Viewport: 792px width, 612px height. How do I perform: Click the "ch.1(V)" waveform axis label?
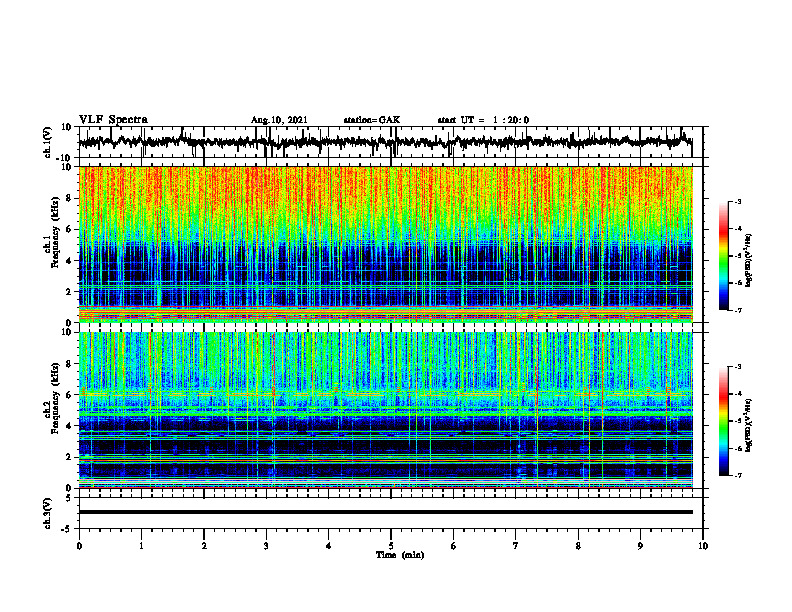point(48,142)
